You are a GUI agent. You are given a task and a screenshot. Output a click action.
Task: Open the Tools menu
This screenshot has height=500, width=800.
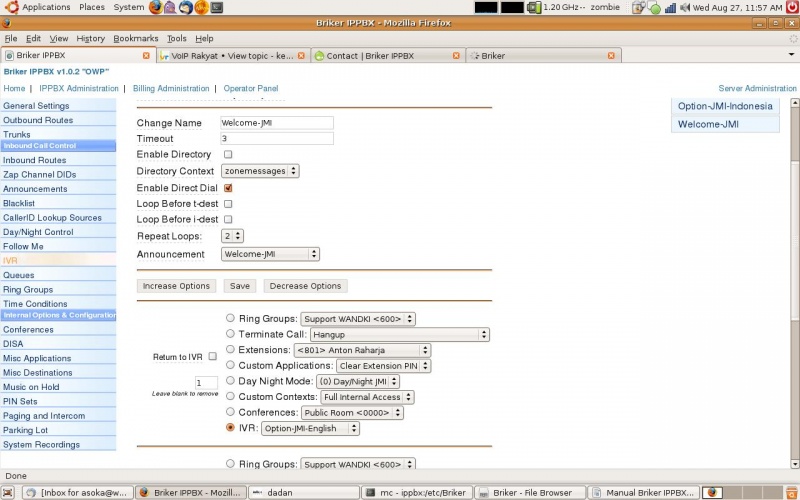pos(177,38)
